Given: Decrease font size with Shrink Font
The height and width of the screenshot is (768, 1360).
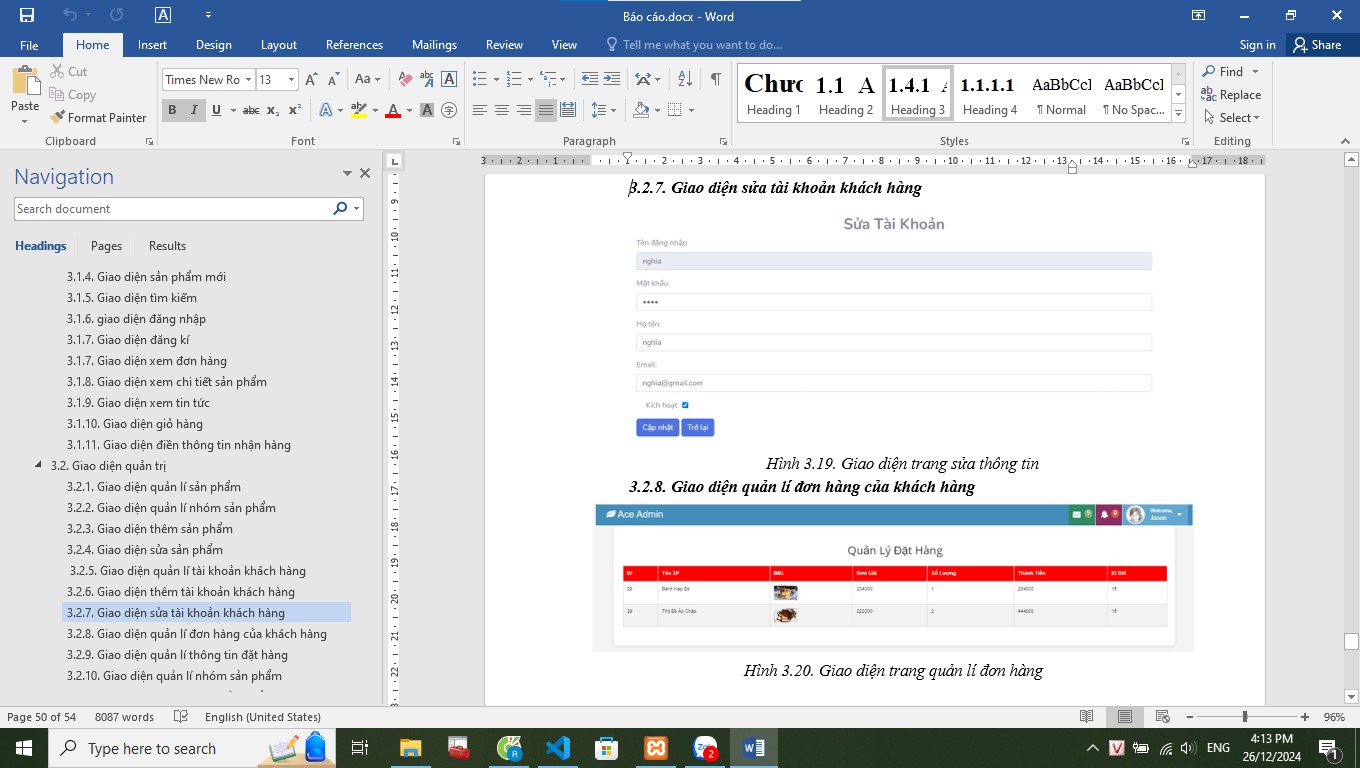Looking at the screenshot, I should [332, 79].
